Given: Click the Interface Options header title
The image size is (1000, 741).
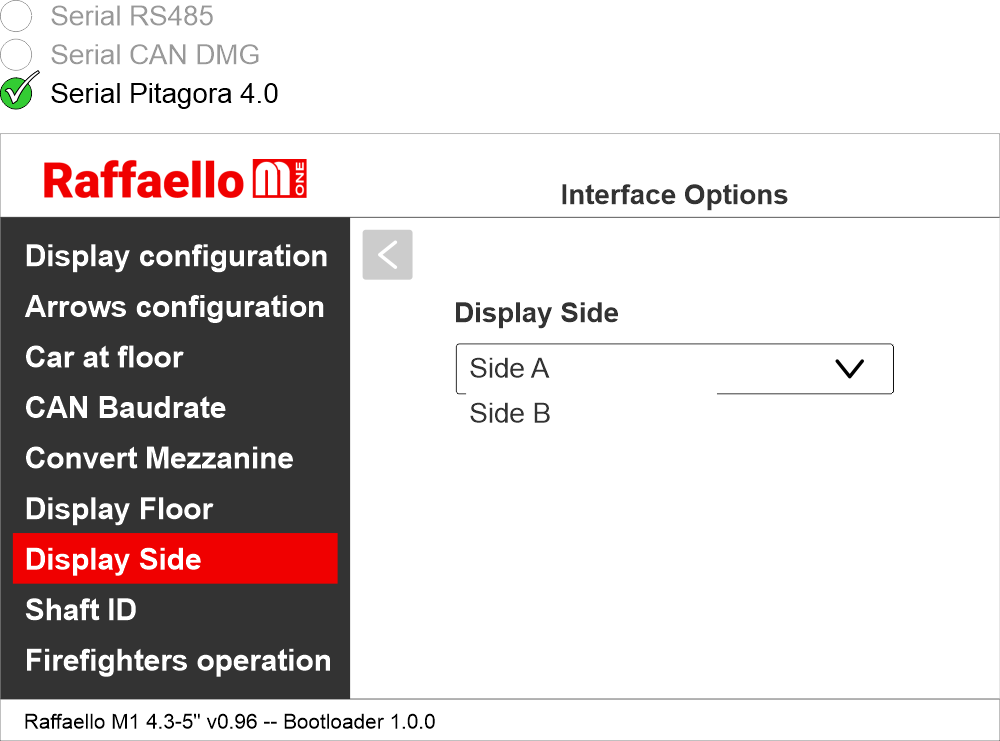Looking at the screenshot, I should coord(674,195).
